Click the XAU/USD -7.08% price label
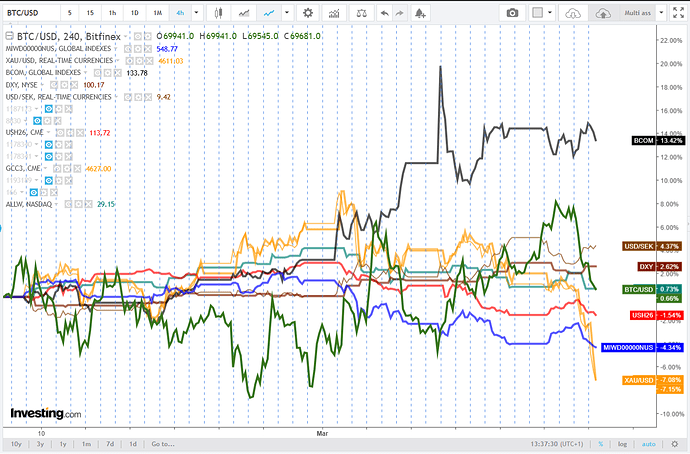The height and width of the screenshot is (454, 690). tap(653, 380)
